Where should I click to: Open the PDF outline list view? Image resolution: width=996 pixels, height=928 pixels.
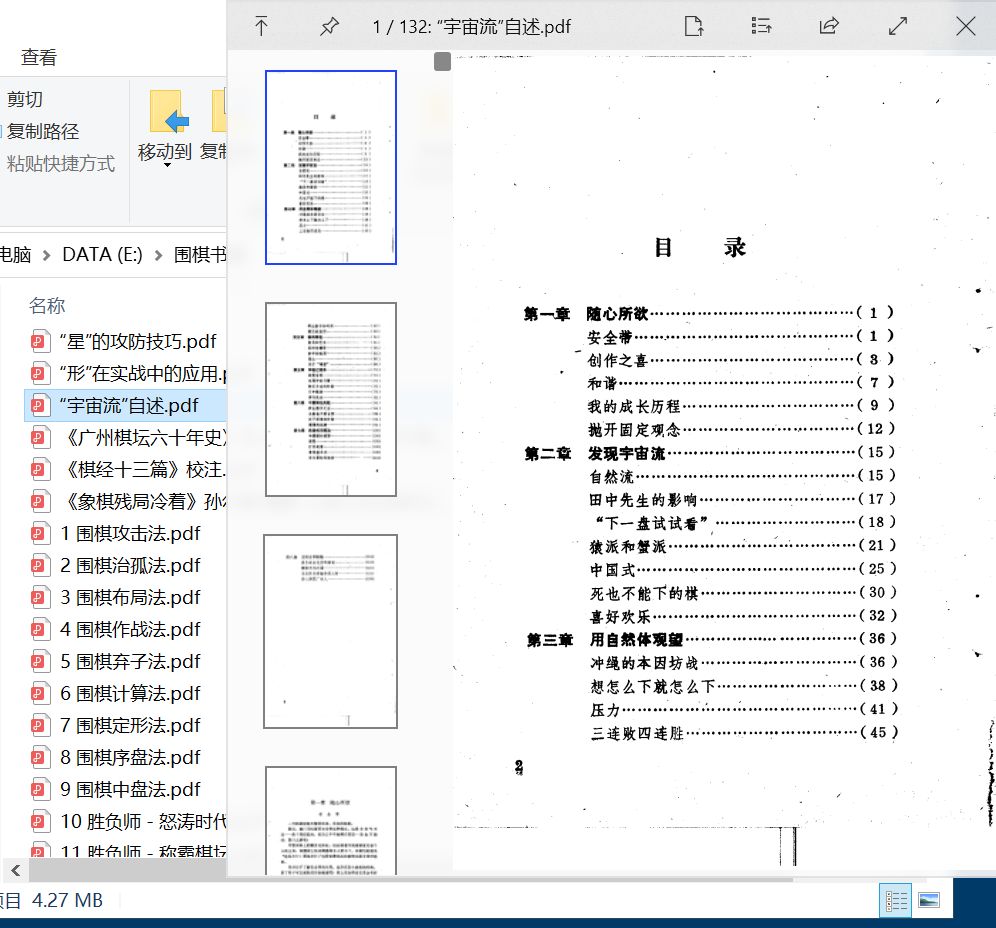click(761, 26)
